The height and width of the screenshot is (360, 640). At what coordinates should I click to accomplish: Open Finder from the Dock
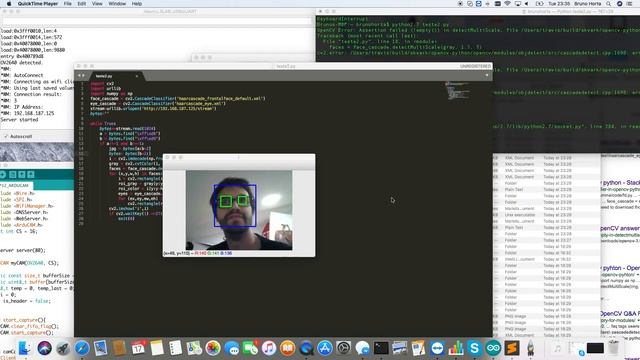24,348
